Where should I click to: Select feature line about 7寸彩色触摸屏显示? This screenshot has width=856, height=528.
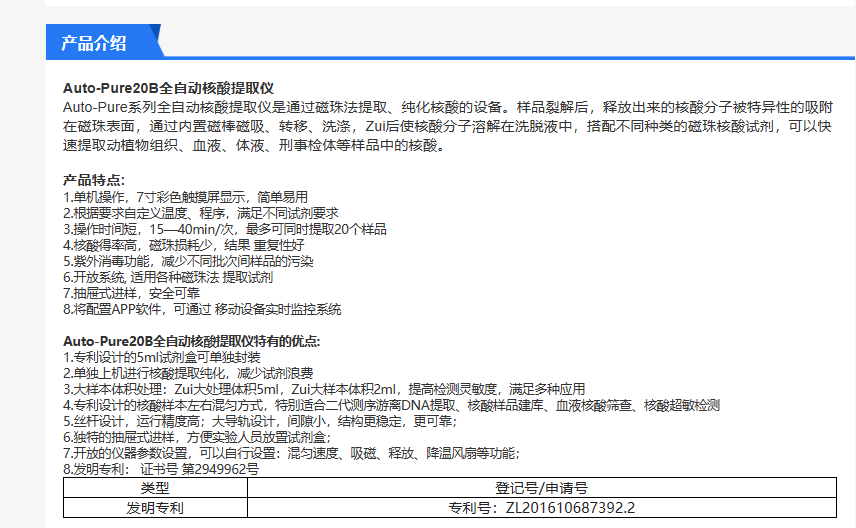click(x=185, y=197)
